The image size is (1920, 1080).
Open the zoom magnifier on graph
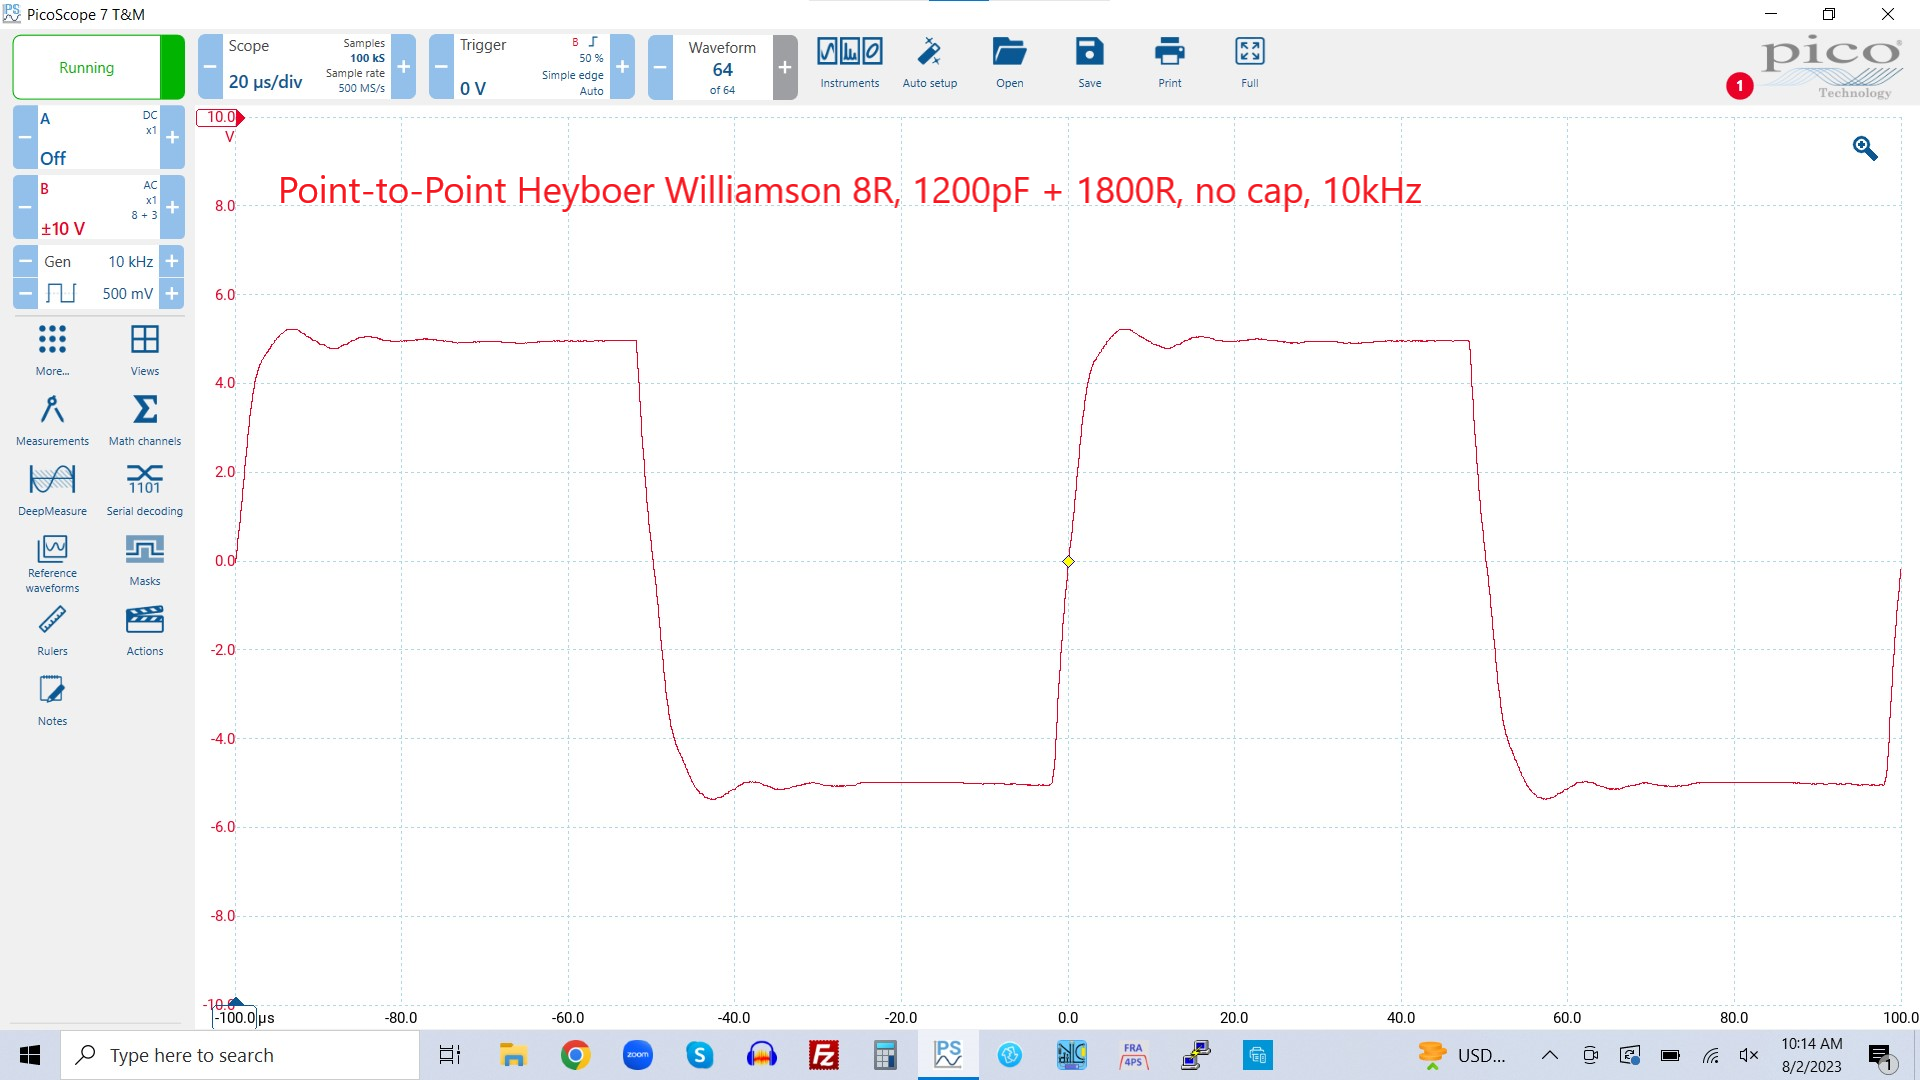tap(1864, 148)
